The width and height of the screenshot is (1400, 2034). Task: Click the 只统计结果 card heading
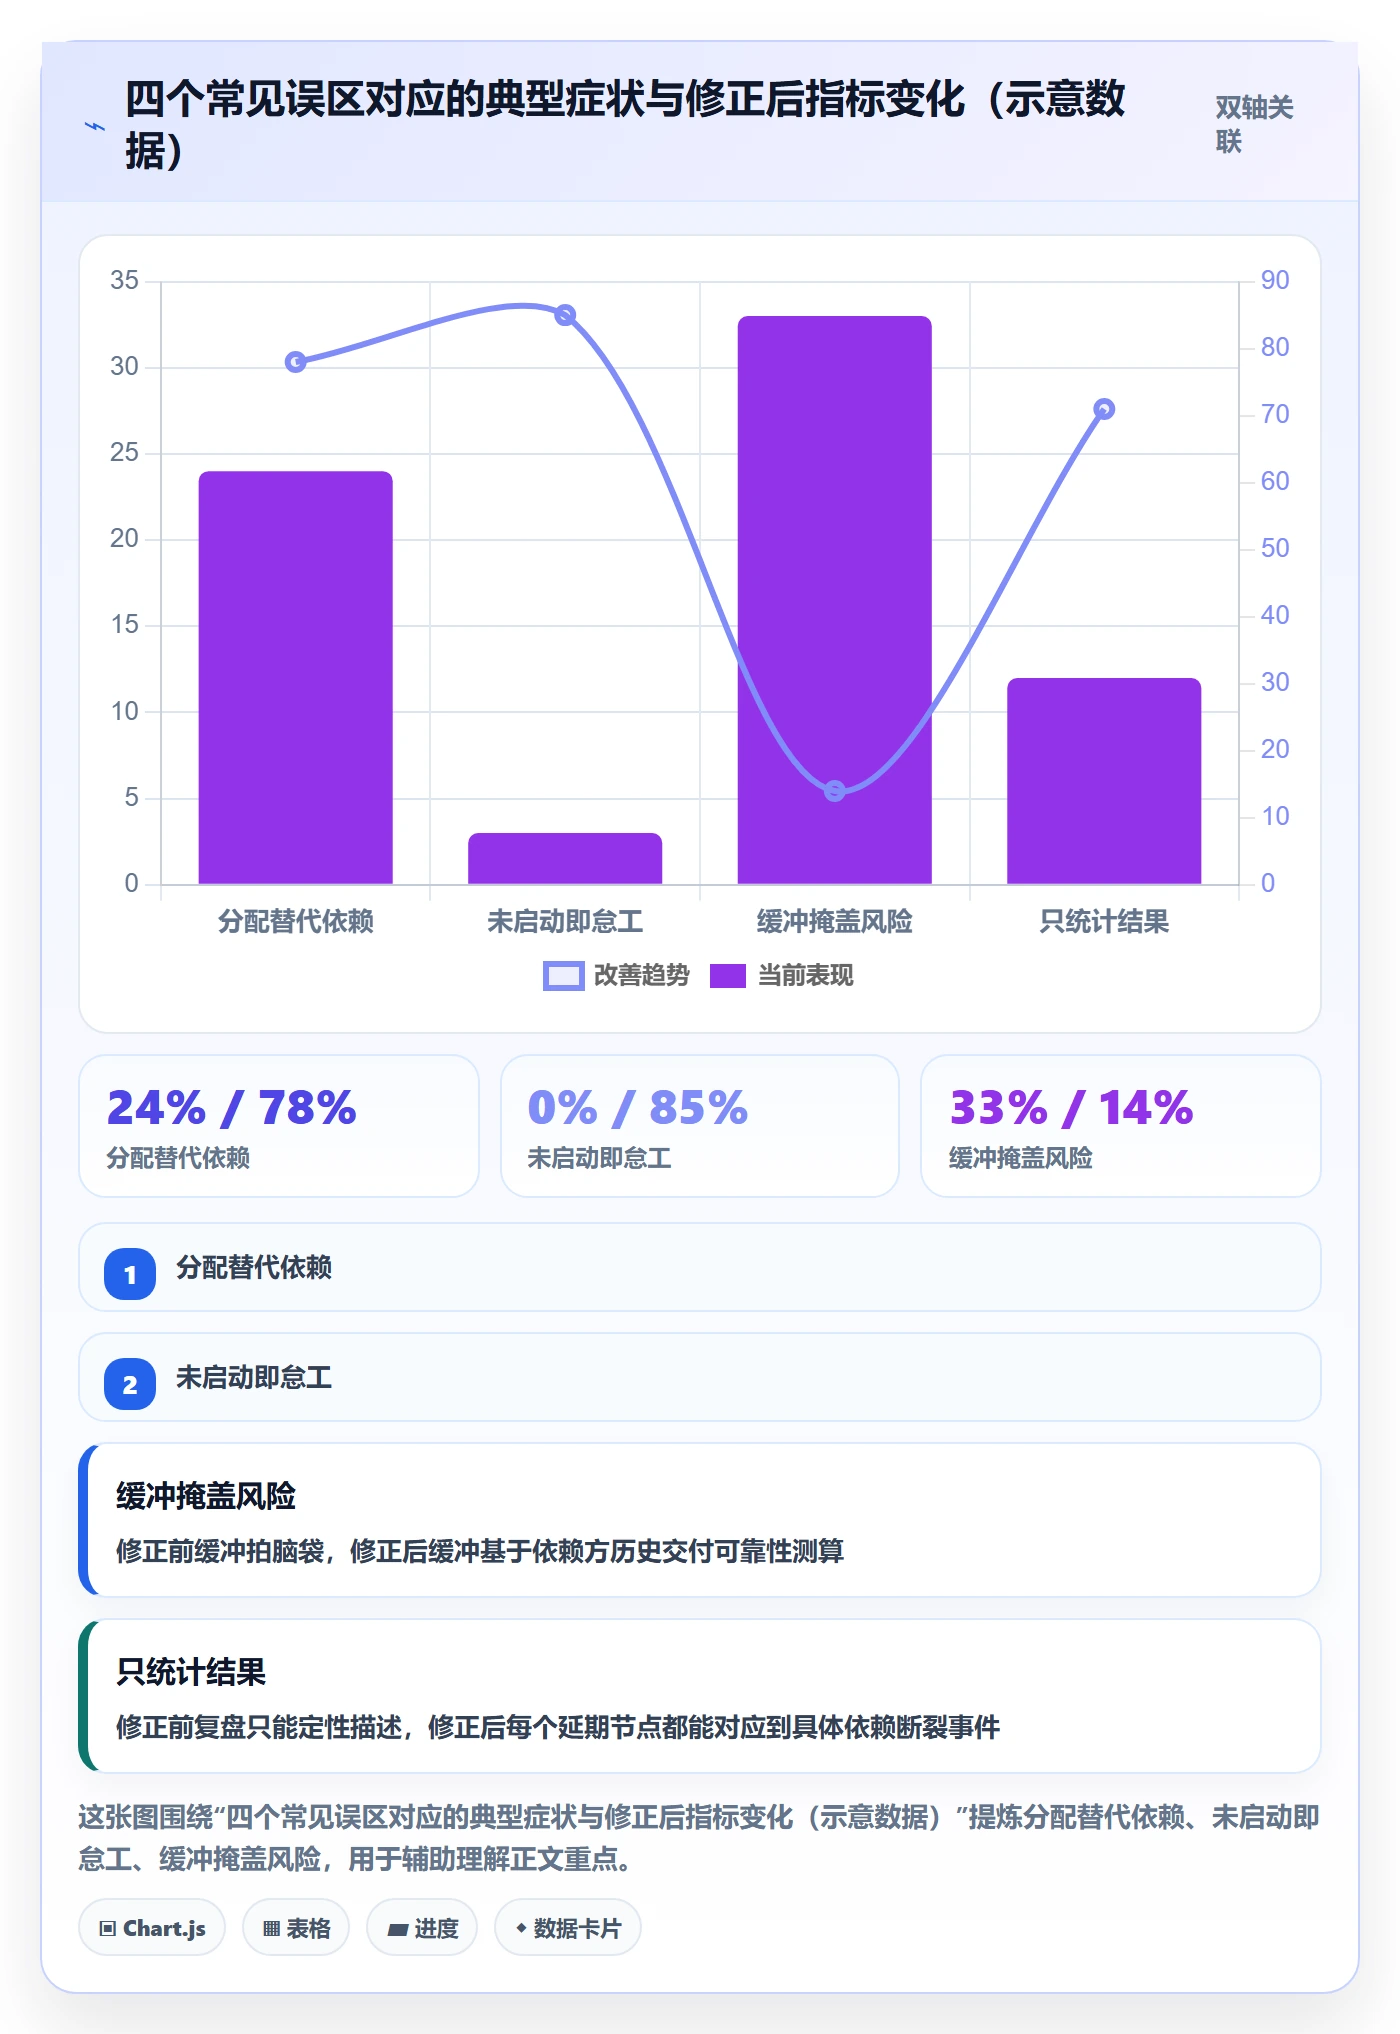191,1672
